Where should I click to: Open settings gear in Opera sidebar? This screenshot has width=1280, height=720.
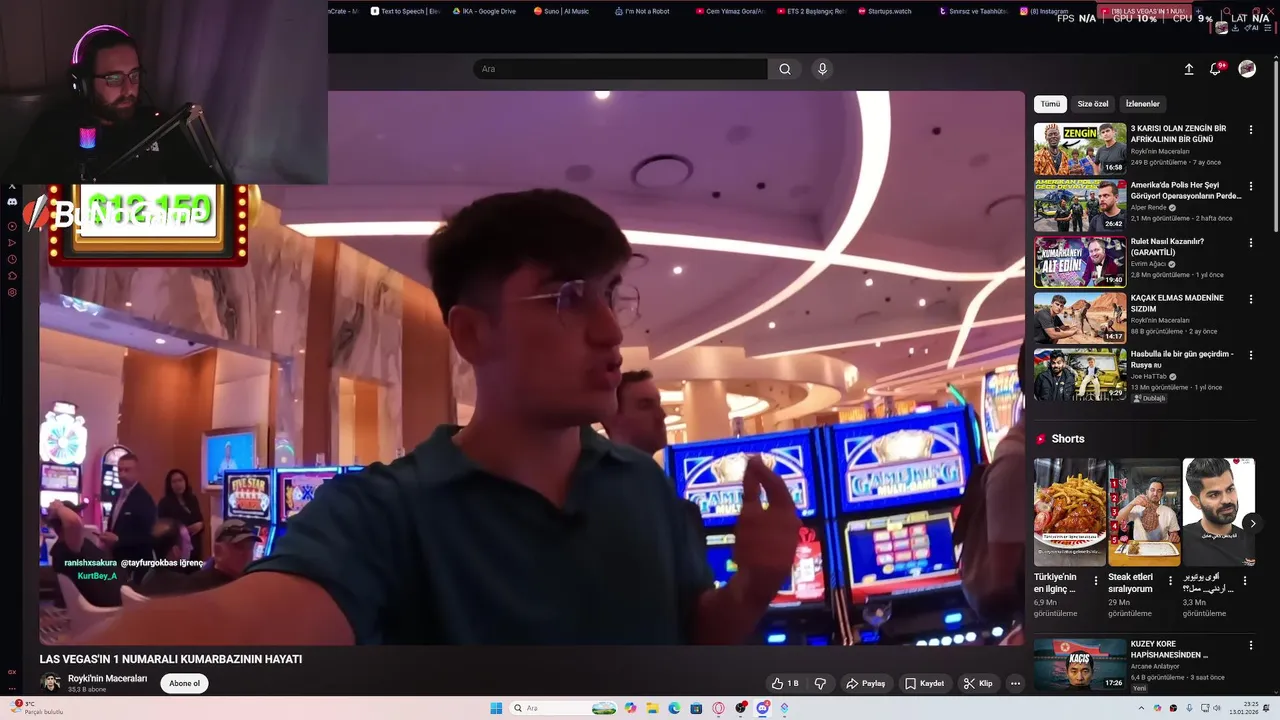pos(12,293)
